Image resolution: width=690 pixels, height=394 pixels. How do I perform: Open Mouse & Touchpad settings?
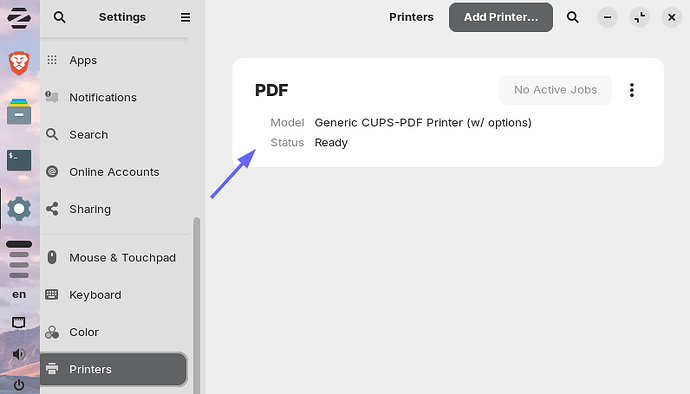(114, 257)
